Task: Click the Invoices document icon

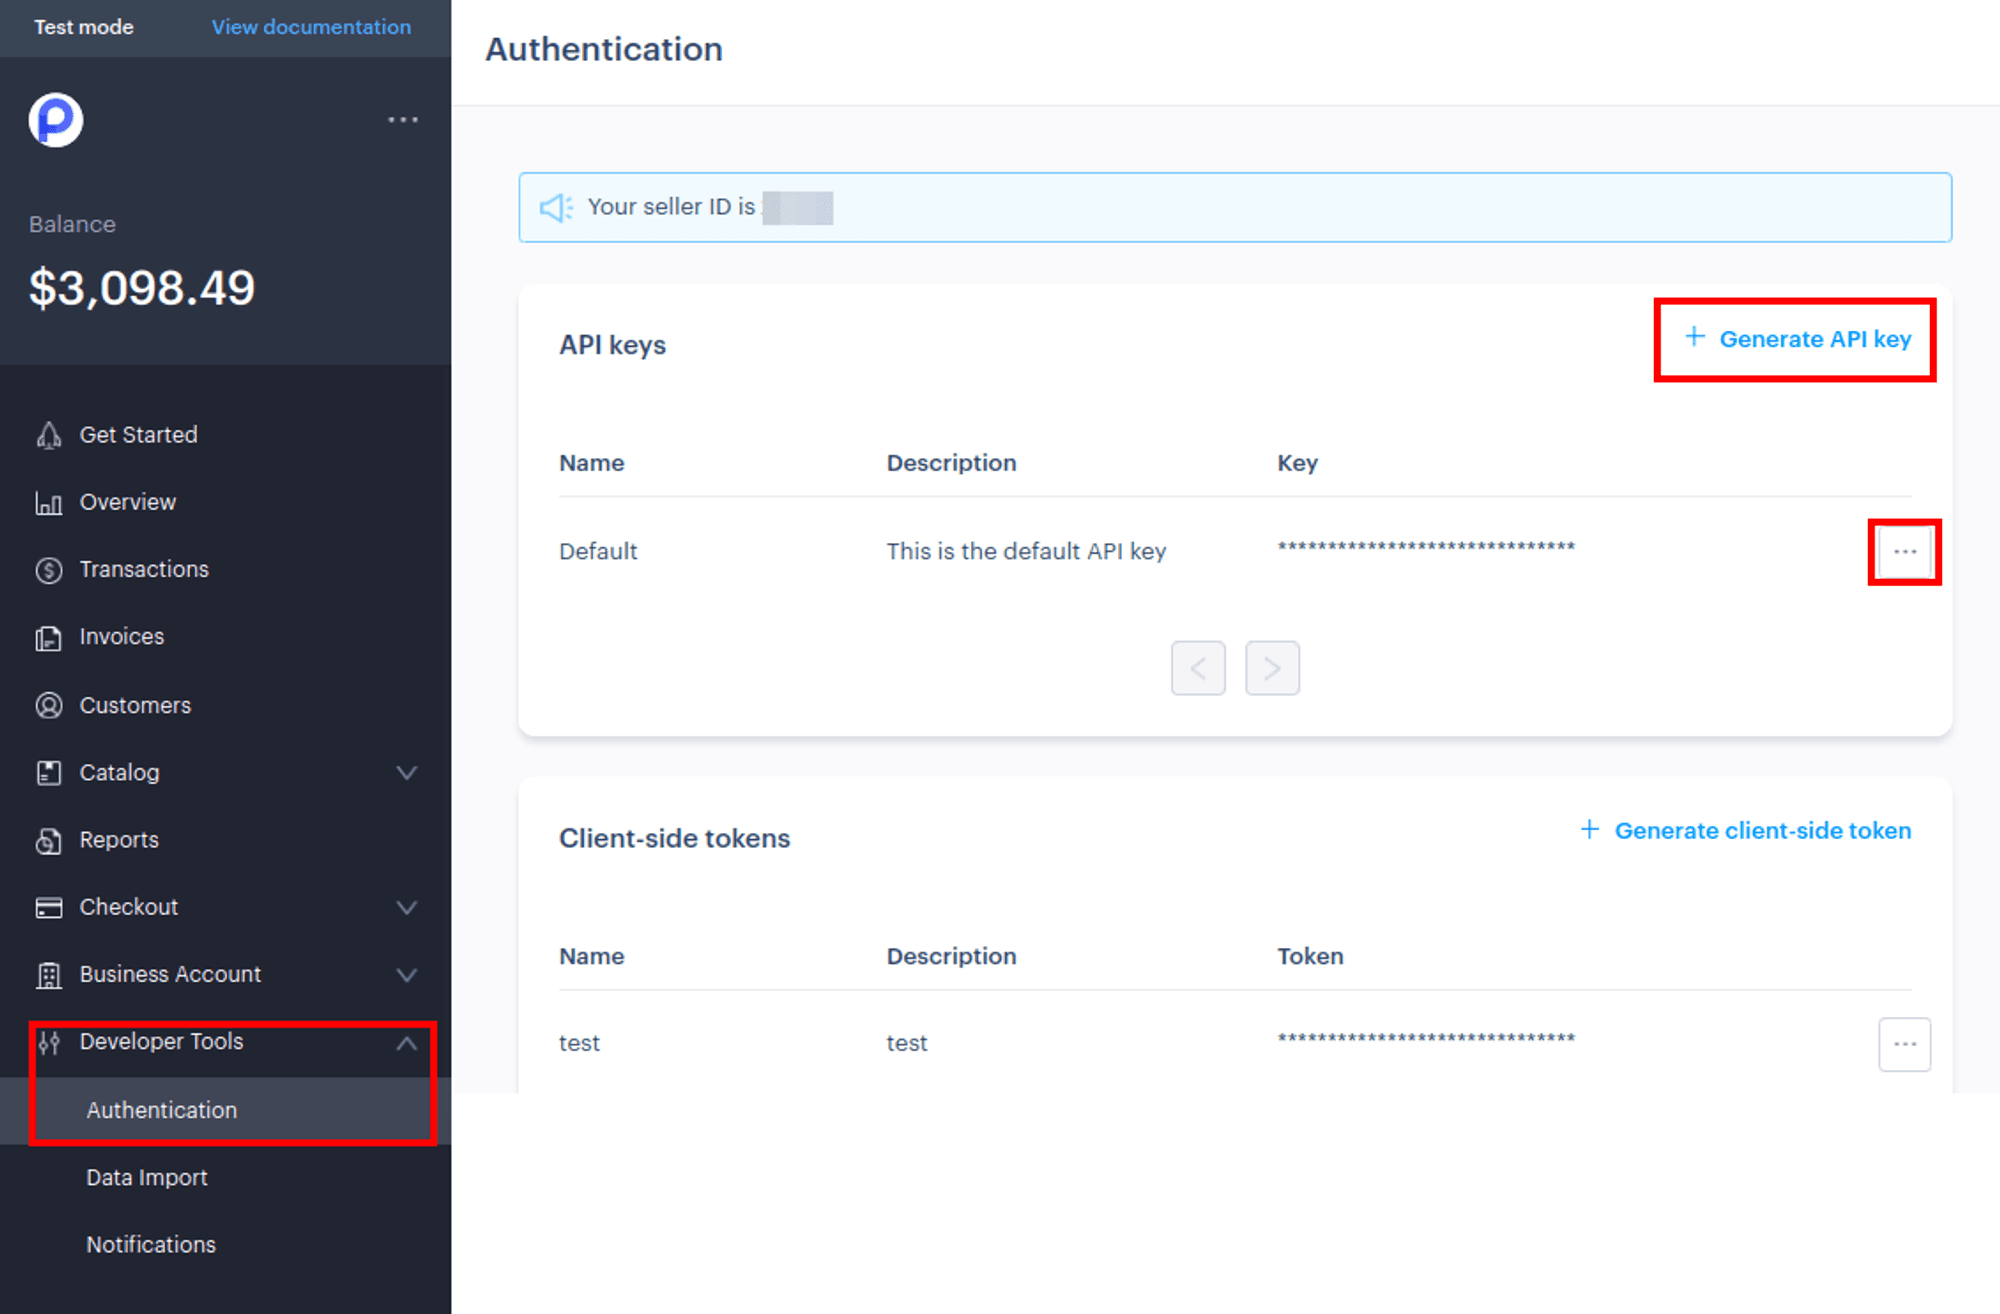Action: (x=48, y=637)
